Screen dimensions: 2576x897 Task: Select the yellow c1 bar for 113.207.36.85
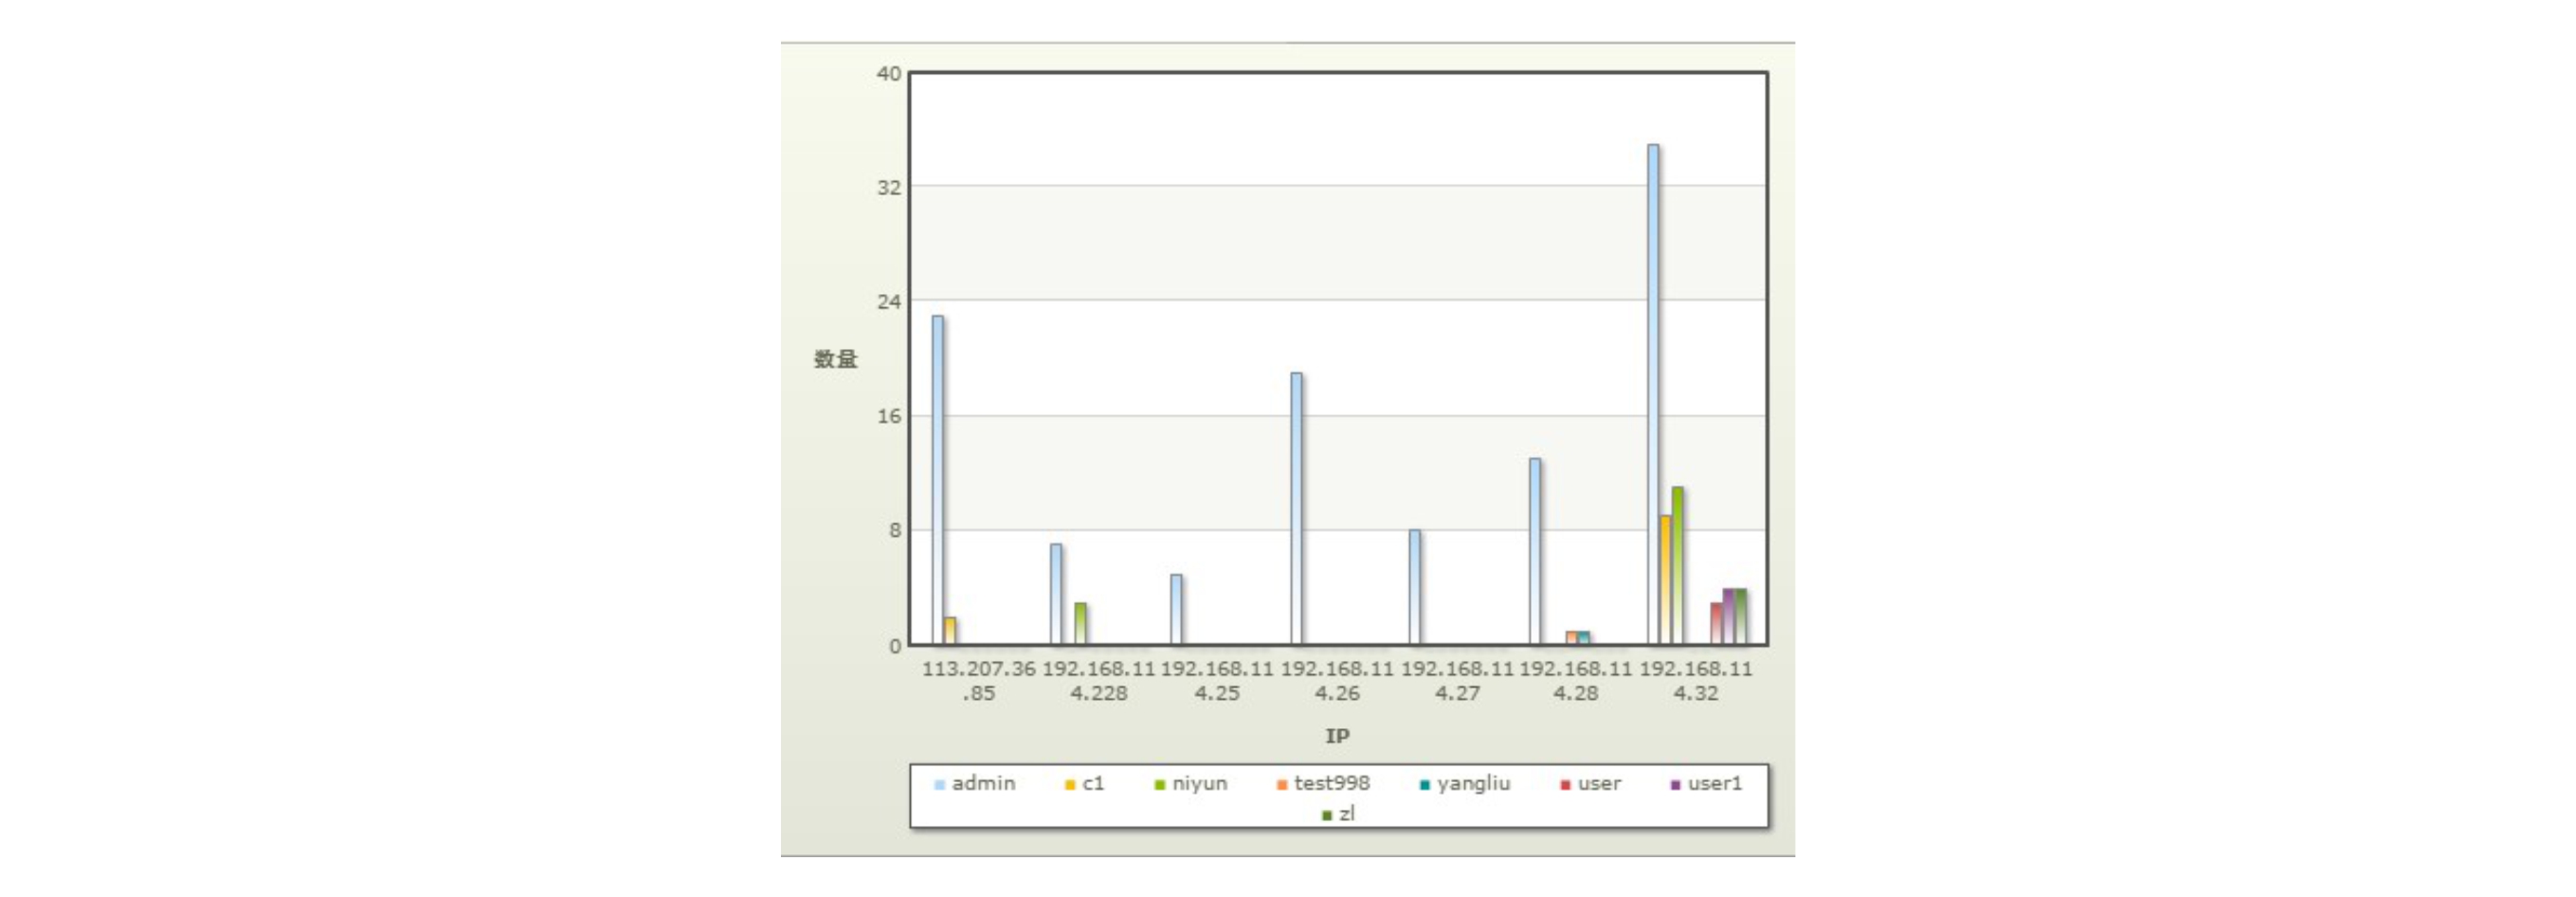pos(950,631)
